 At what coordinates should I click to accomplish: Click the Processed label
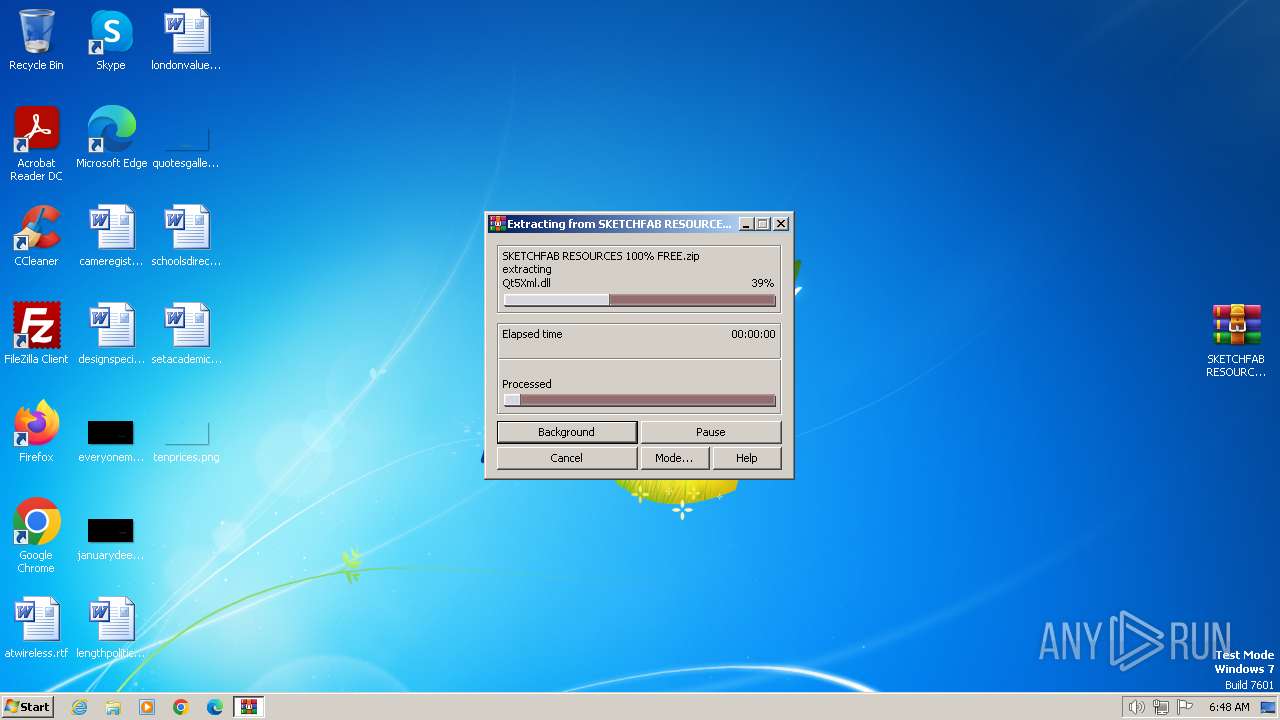tap(527, 384)
